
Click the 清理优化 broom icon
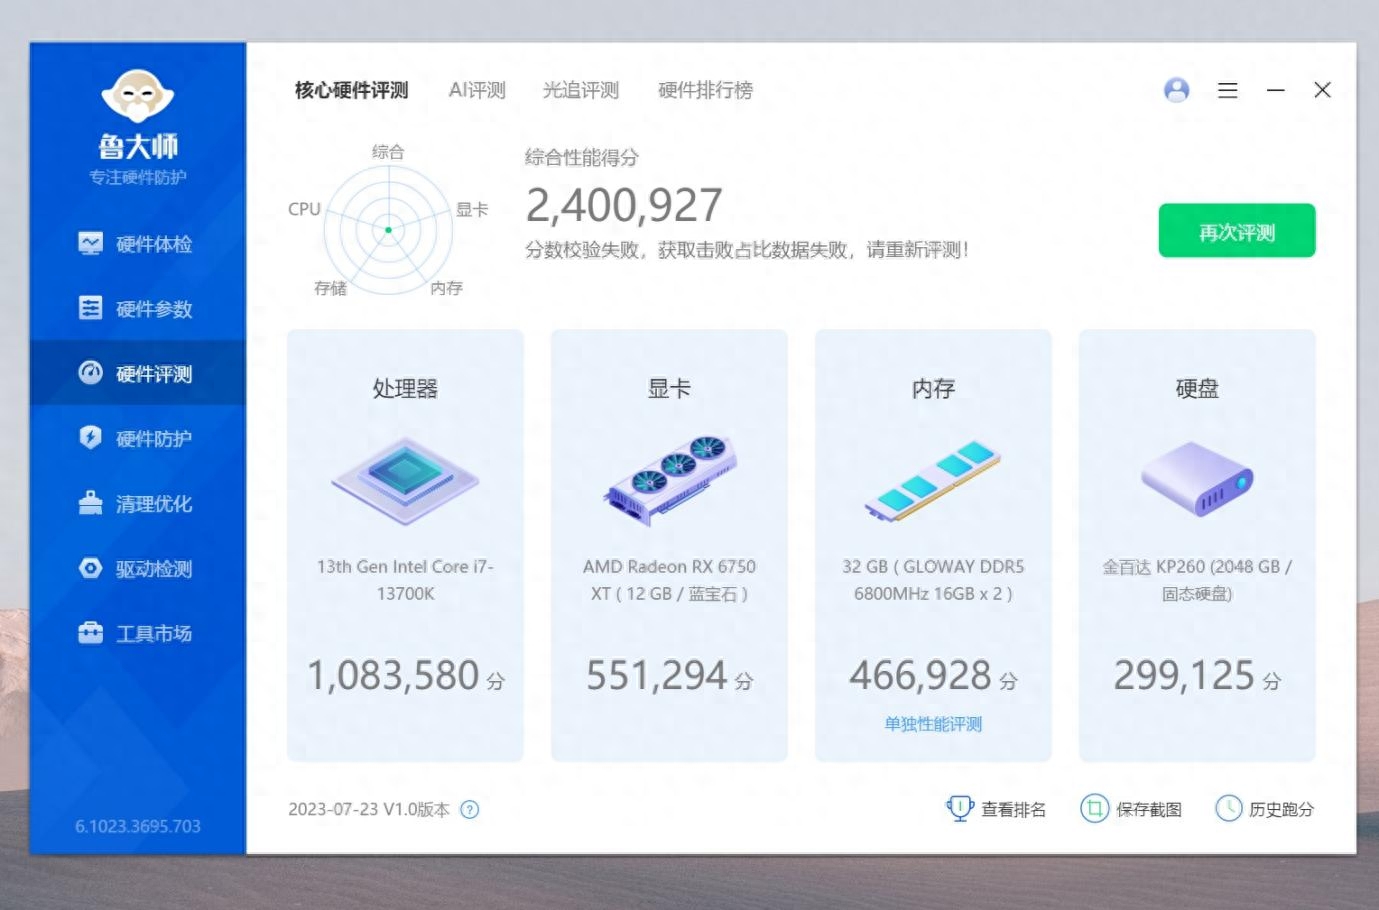(x=90, y=502)
